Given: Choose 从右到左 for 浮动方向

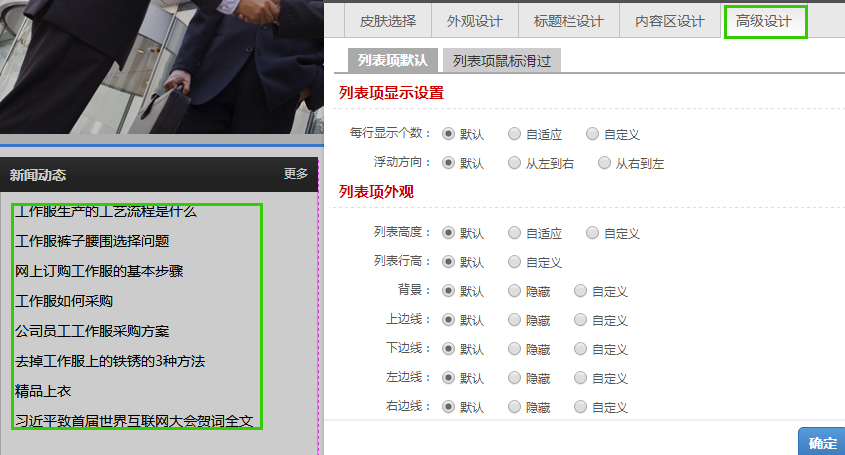Looking at the screenshot, I should tap(604, 163).
